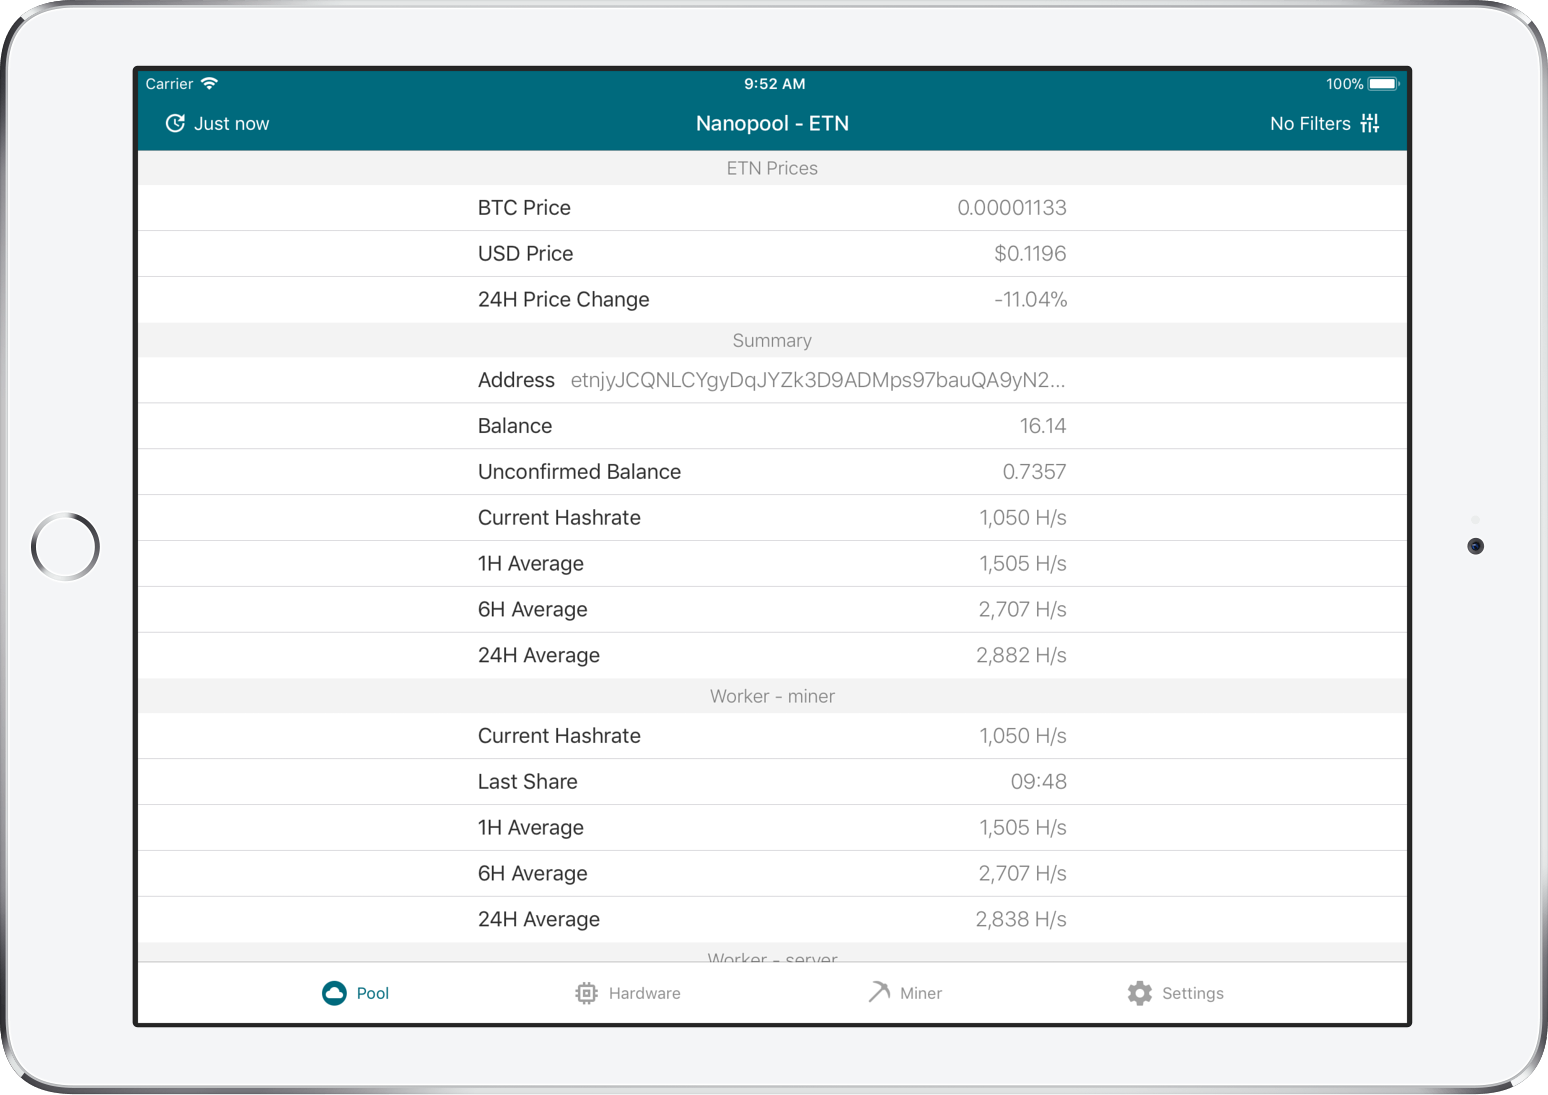Select the Summary 6H Average label

click(x=533, y=610)
